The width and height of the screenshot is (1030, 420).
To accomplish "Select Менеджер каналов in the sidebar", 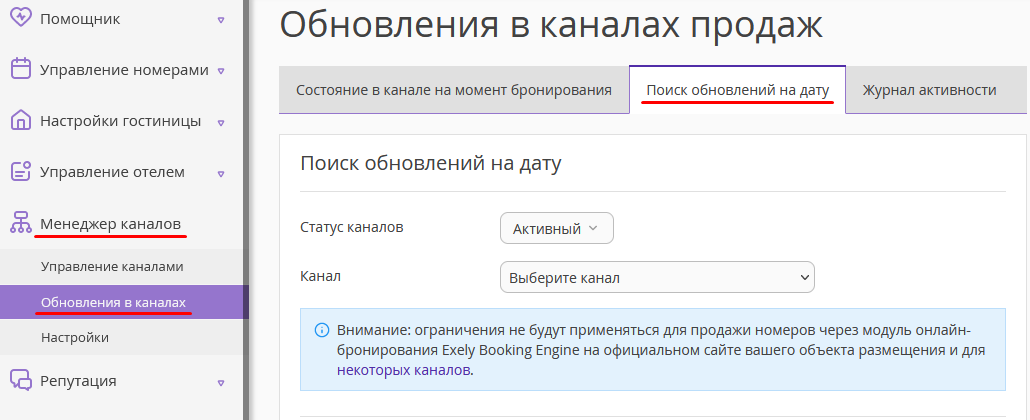I will (x=110, y=224).
